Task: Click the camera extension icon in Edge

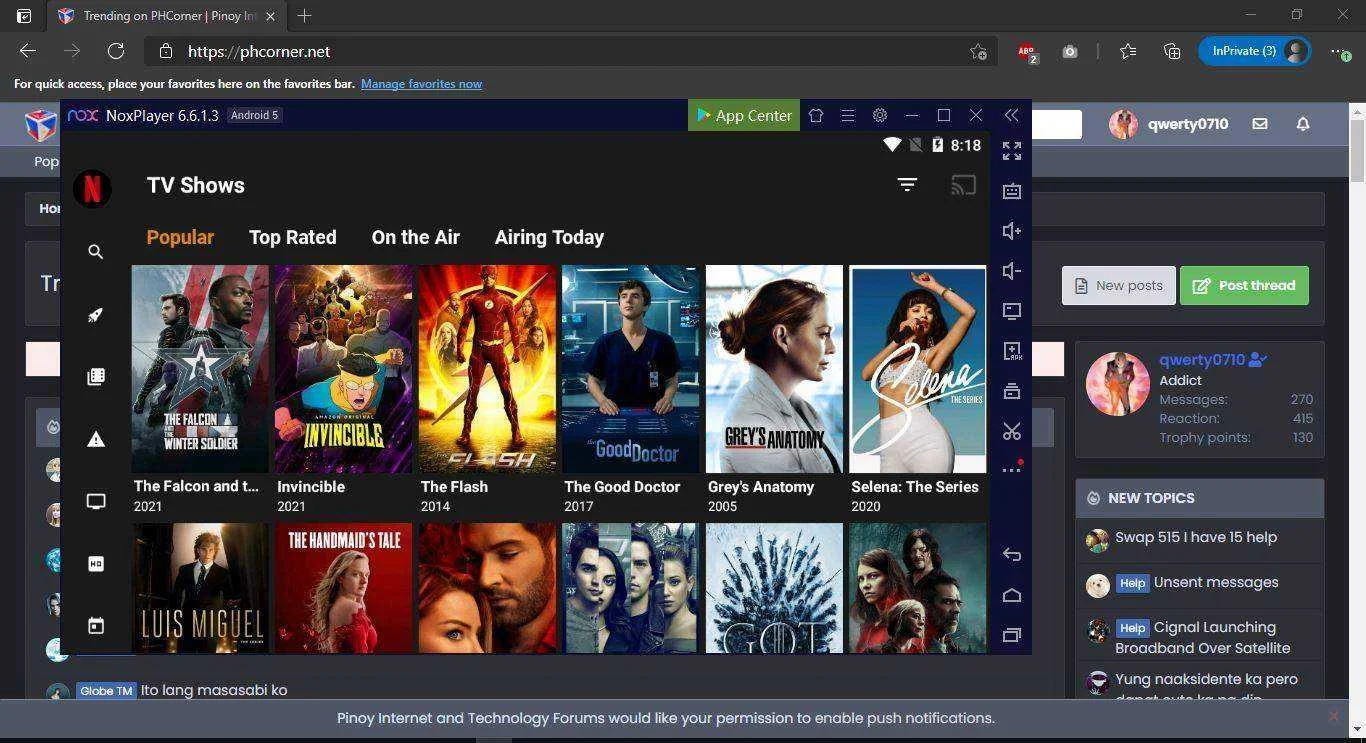Action: (1070, 52)
